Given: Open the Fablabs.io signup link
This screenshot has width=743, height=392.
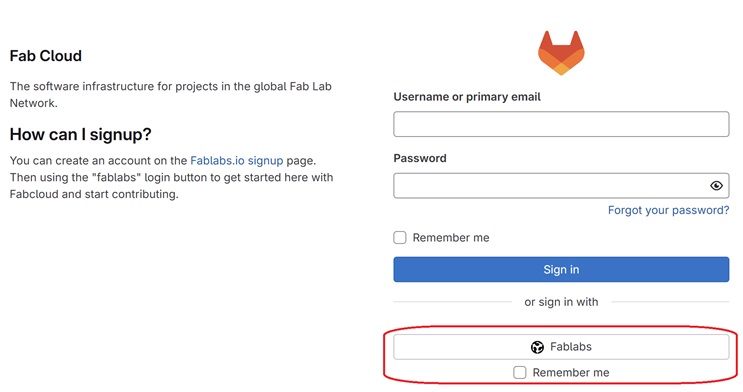Looking at the screenshot, I should click(x=236, y=161).
